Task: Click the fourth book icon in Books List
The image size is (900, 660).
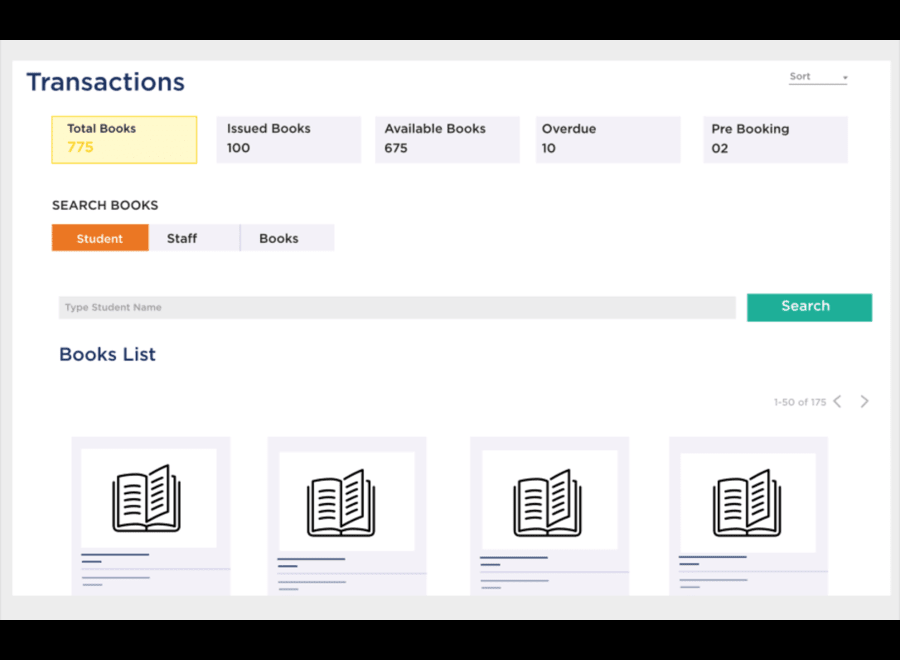Action: (747, 502)
